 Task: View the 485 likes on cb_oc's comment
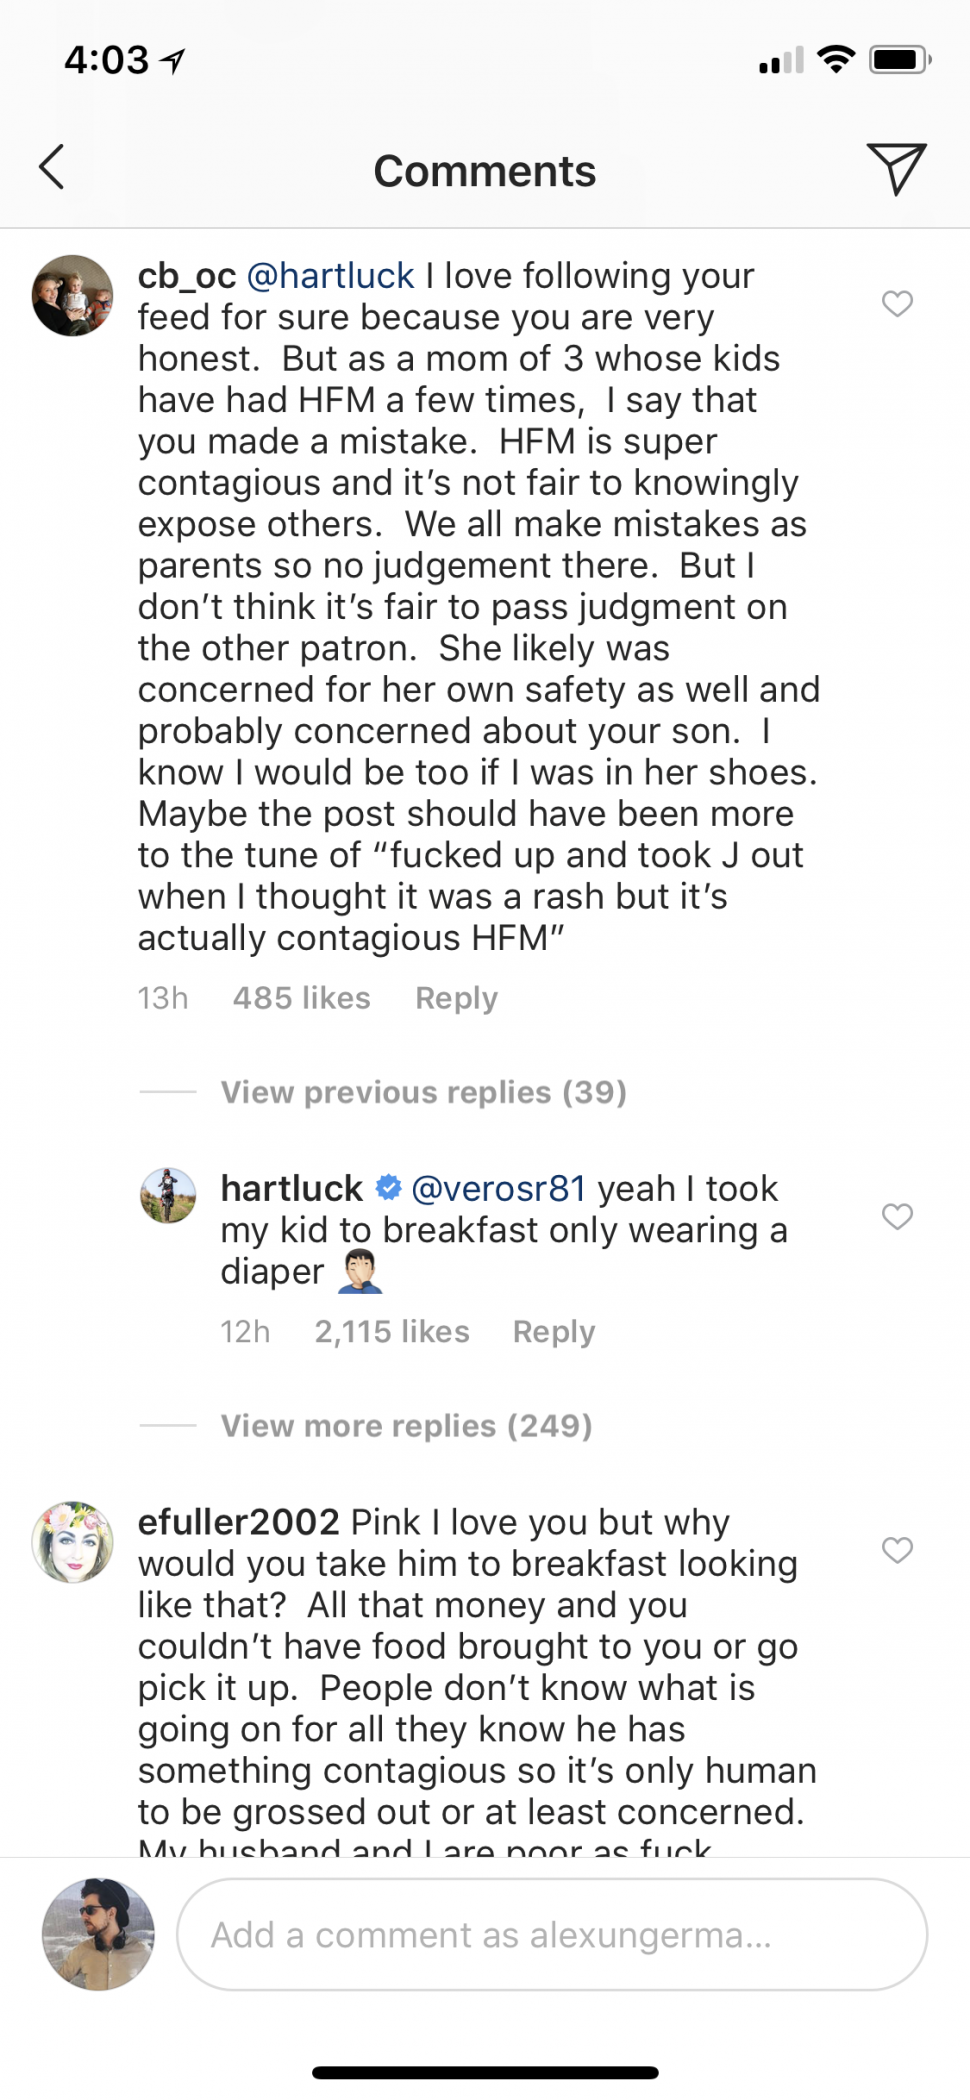301,998
